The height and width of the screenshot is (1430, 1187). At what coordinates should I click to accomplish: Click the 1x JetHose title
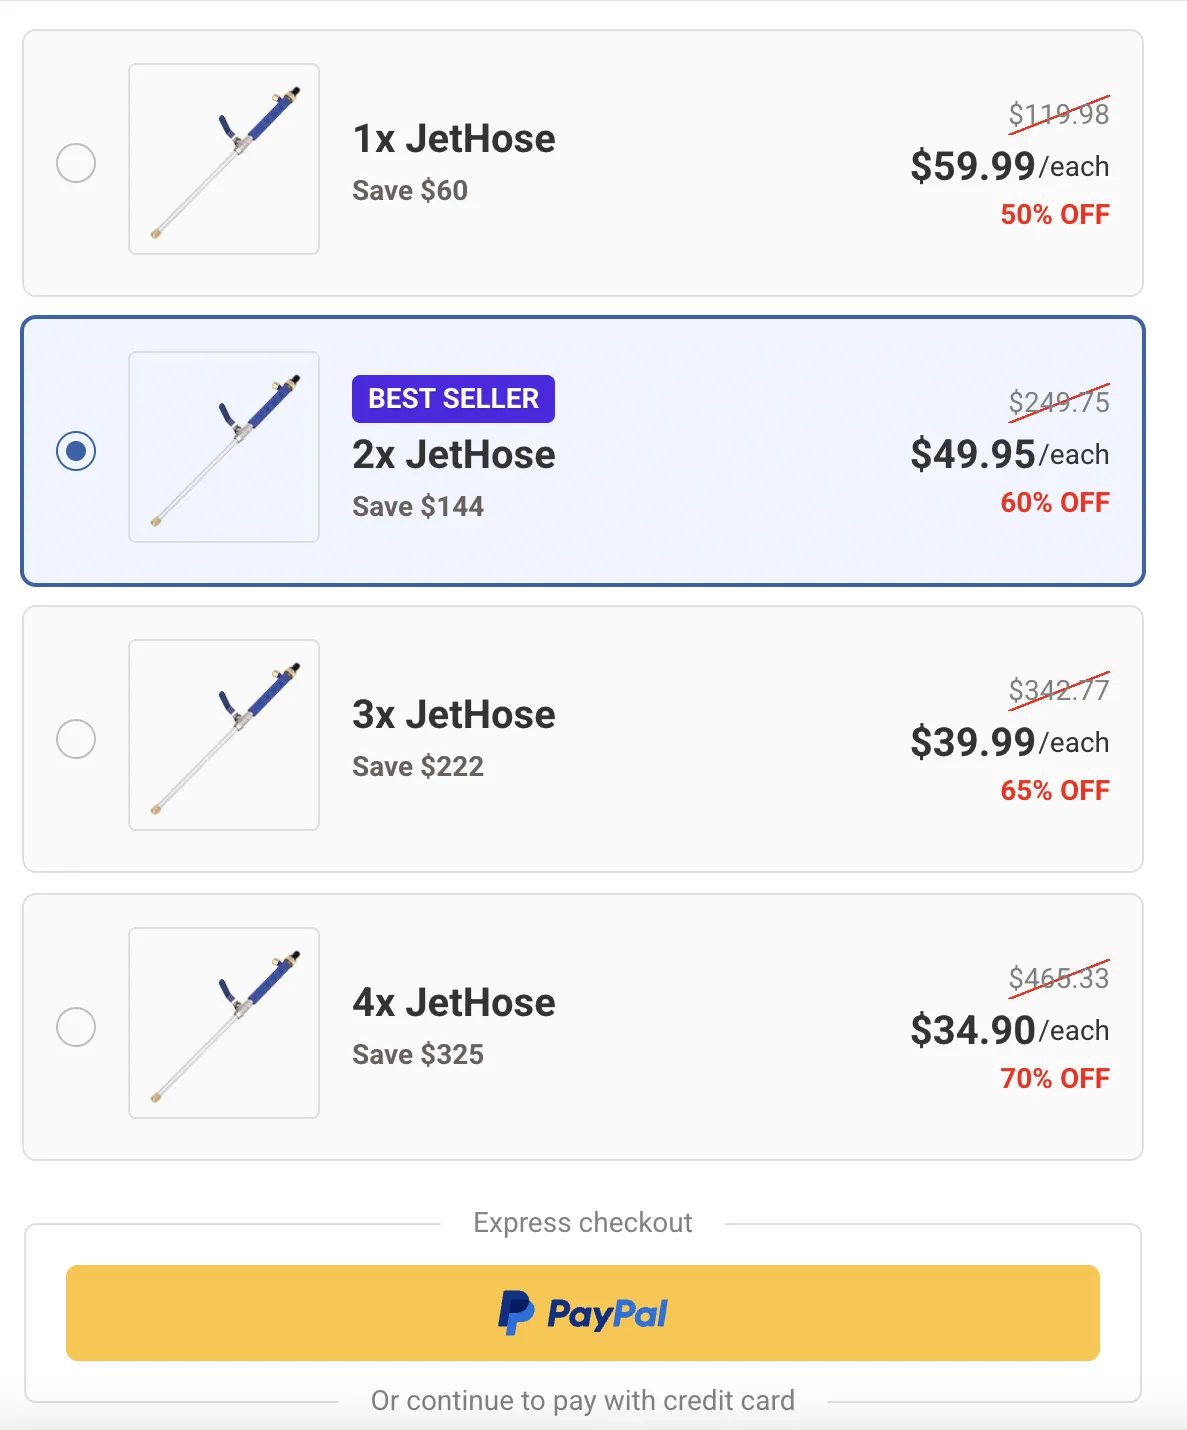coord(454,139)
